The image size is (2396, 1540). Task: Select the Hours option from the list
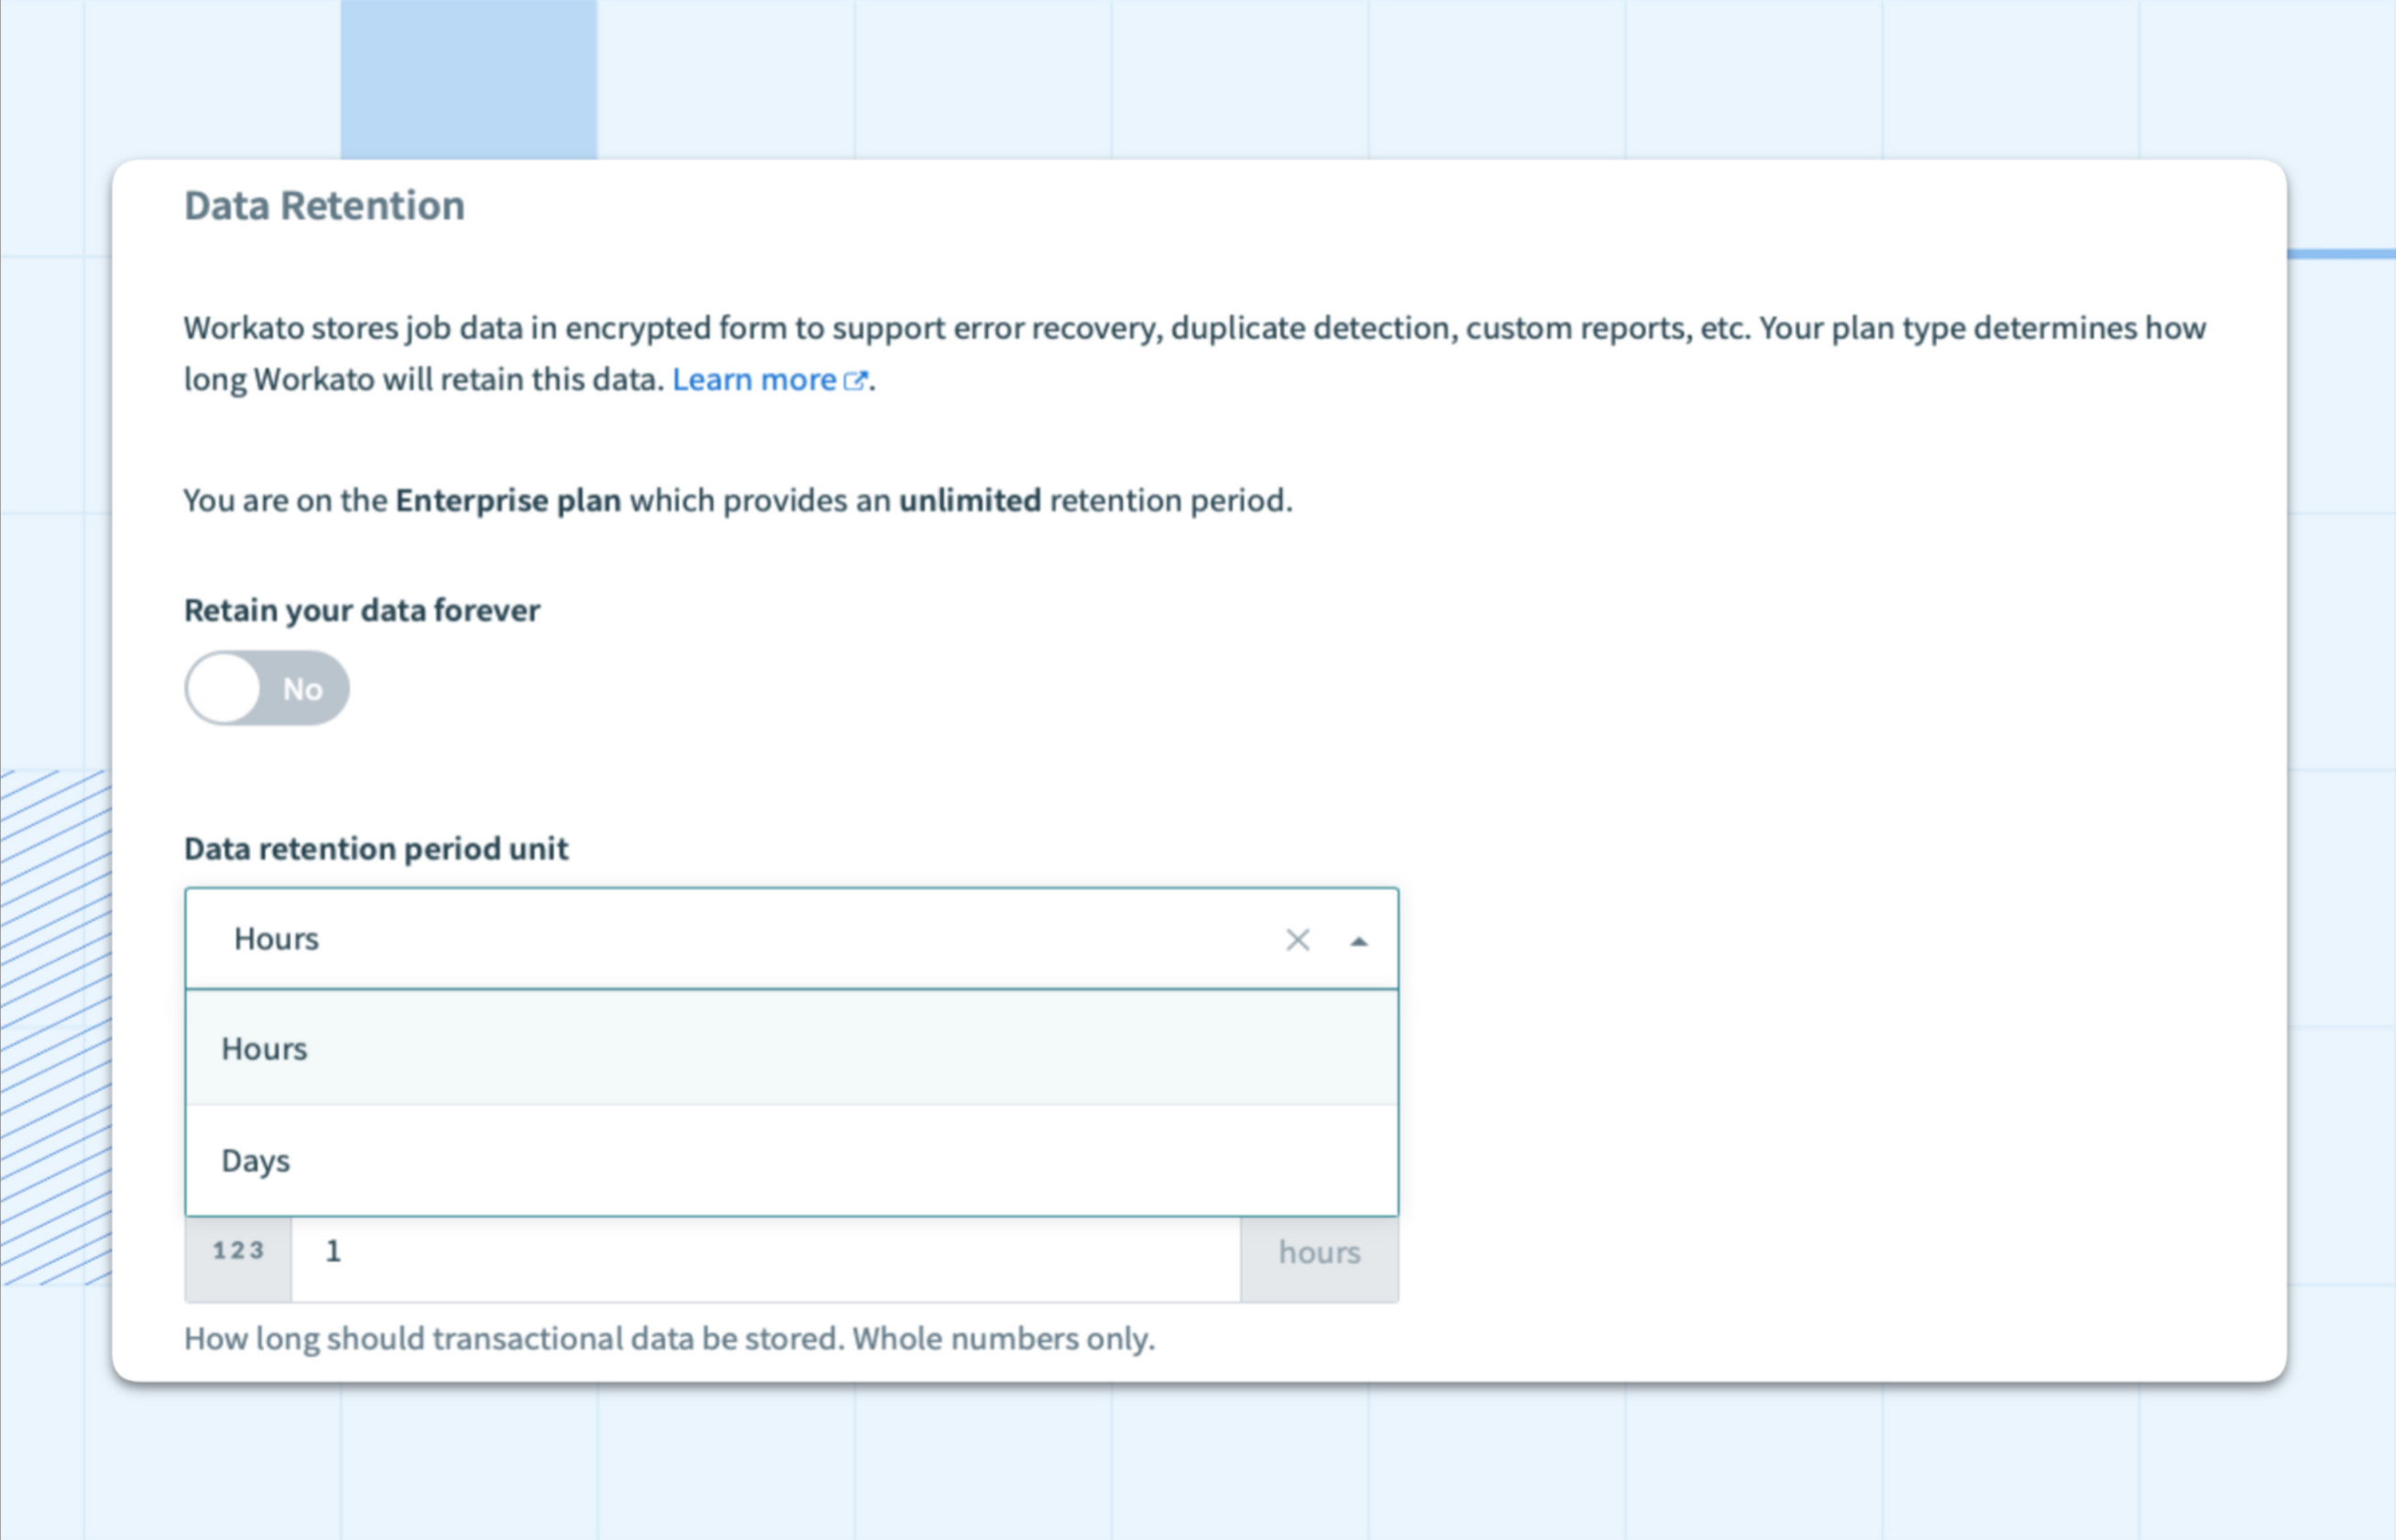tap(264, 1049)
